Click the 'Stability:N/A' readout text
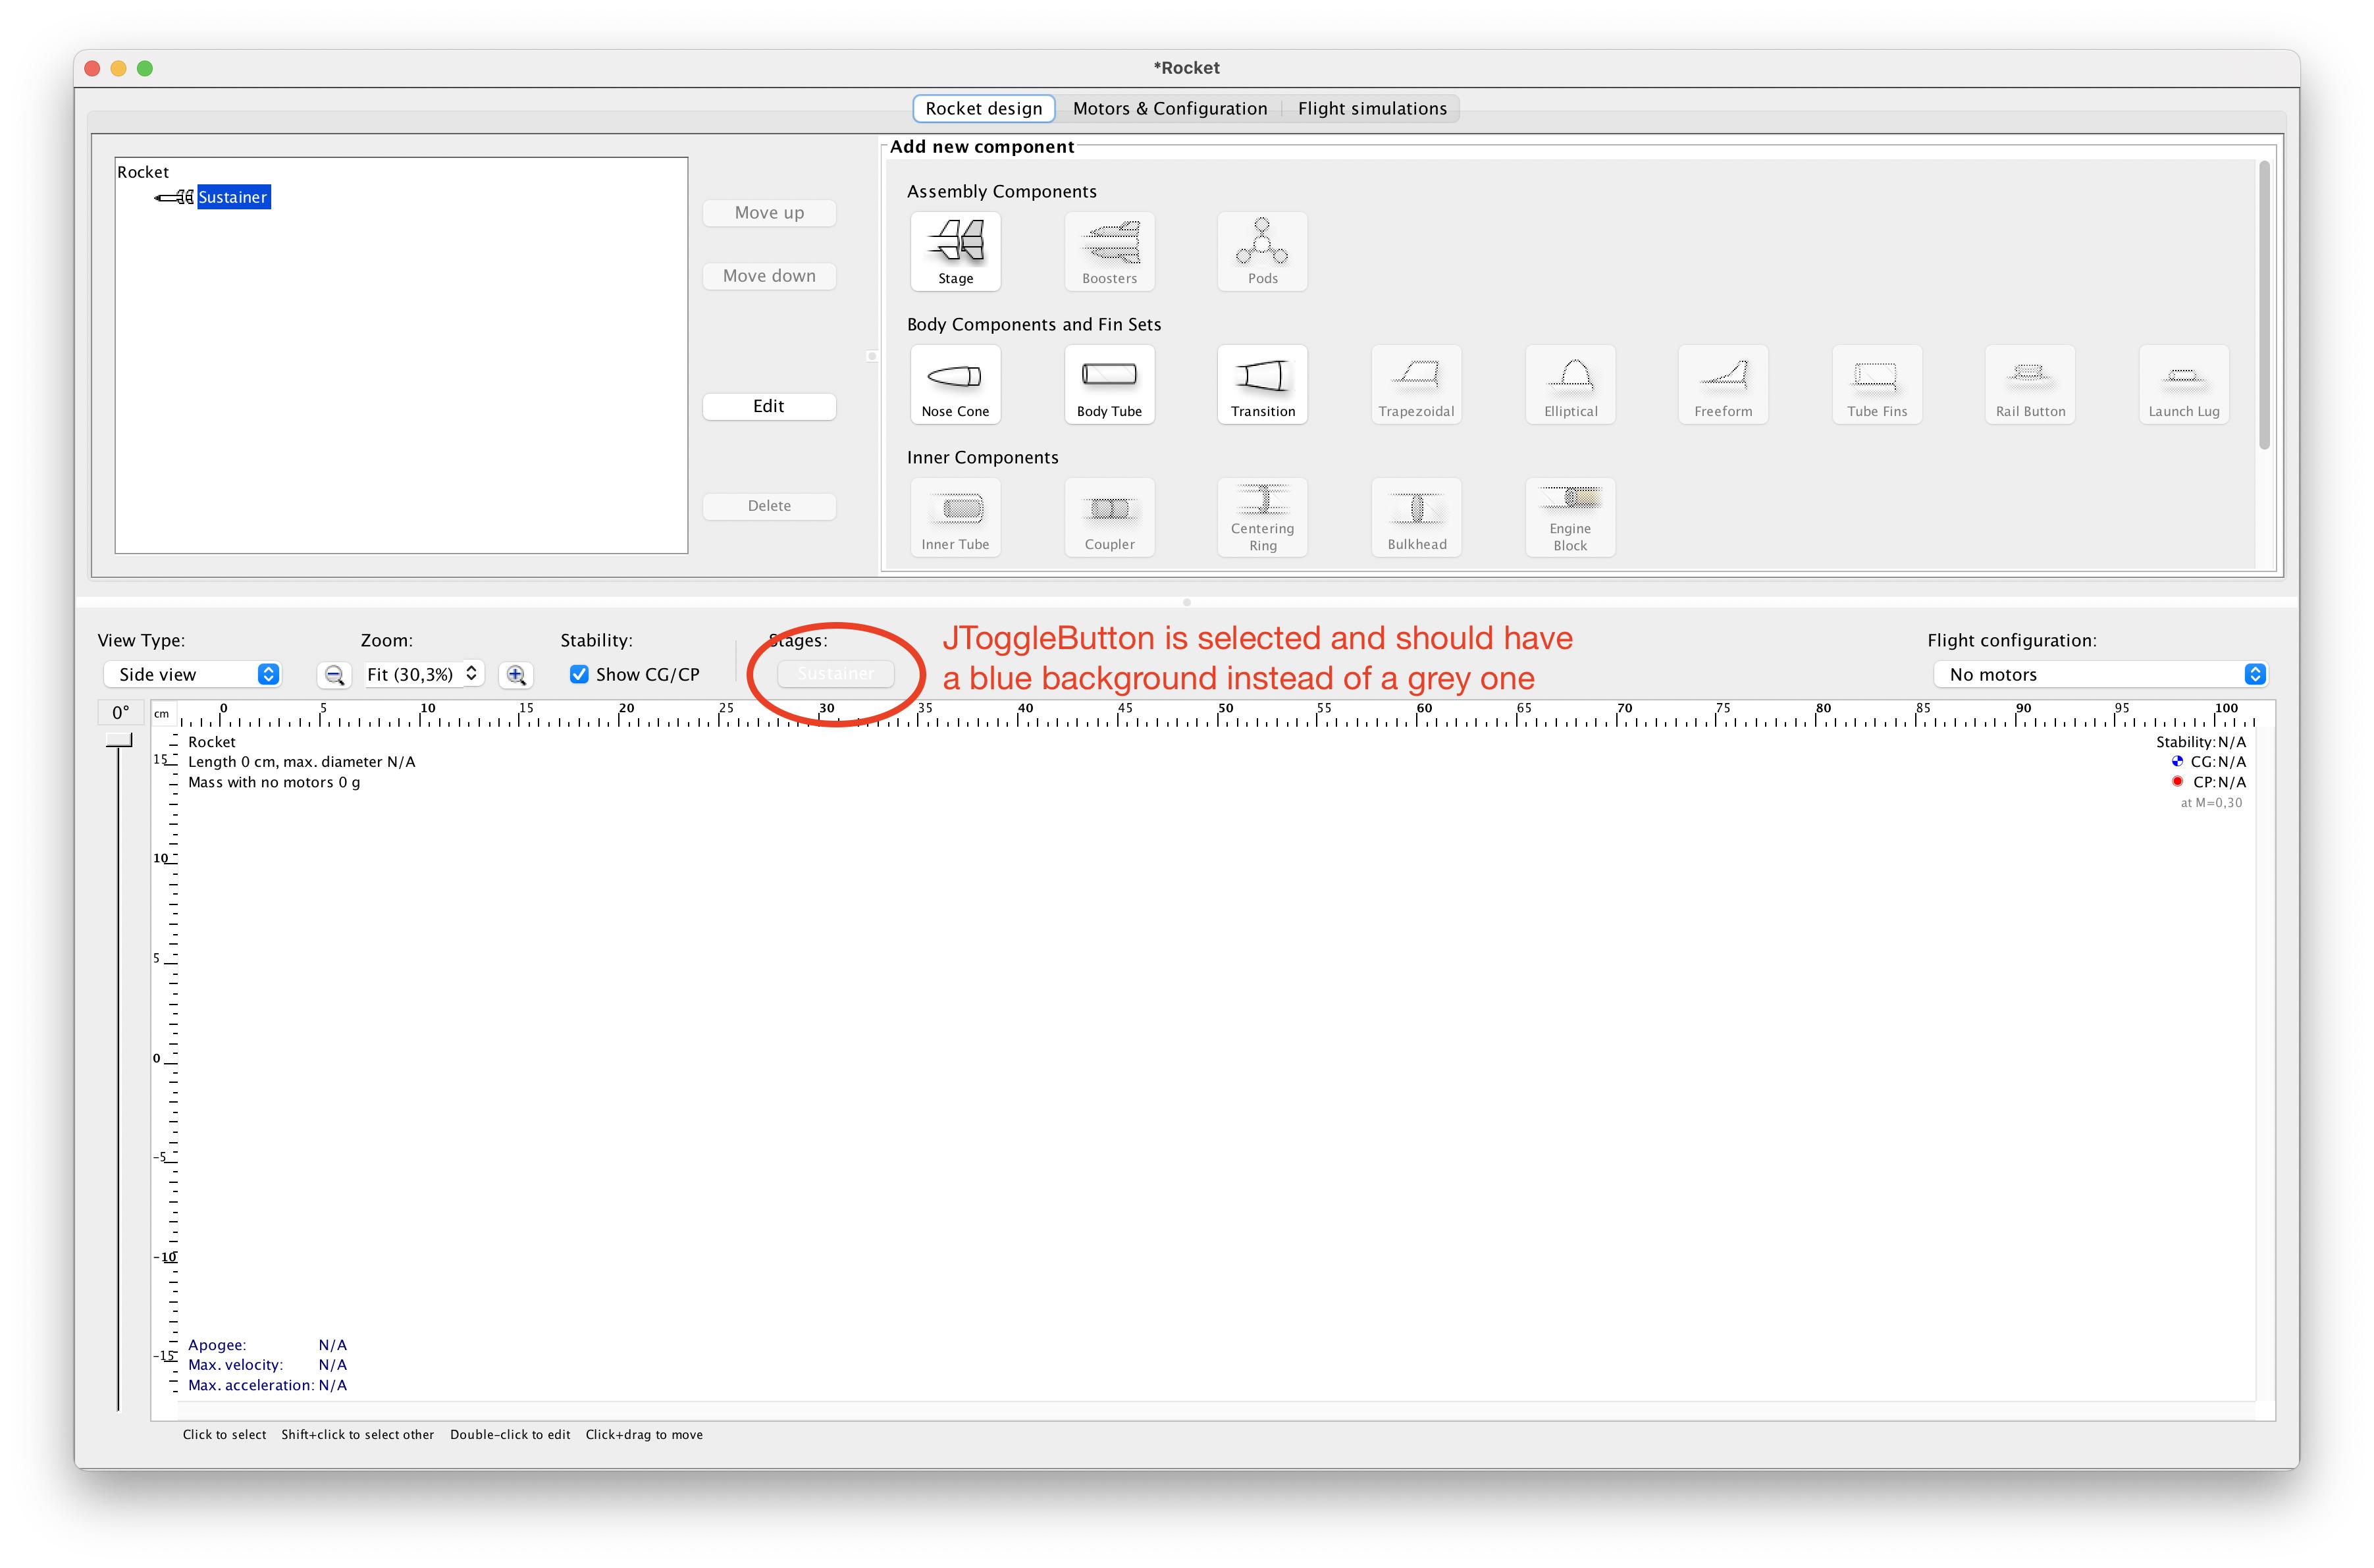Screen dimensions: 2374x1568 coord(2201,742)
